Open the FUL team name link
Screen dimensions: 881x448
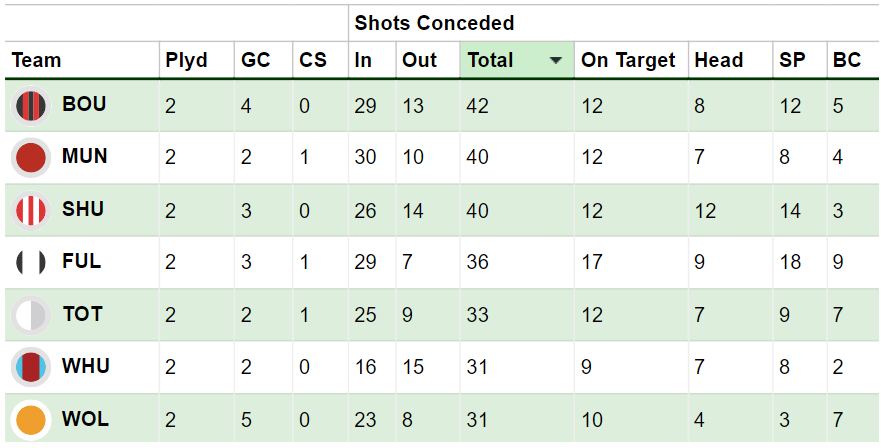pos(81,261)
